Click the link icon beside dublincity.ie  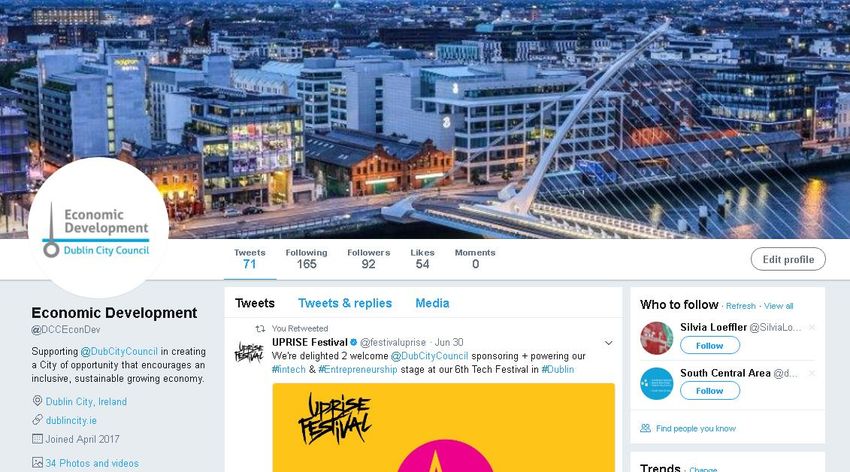(x=37, y=420)
